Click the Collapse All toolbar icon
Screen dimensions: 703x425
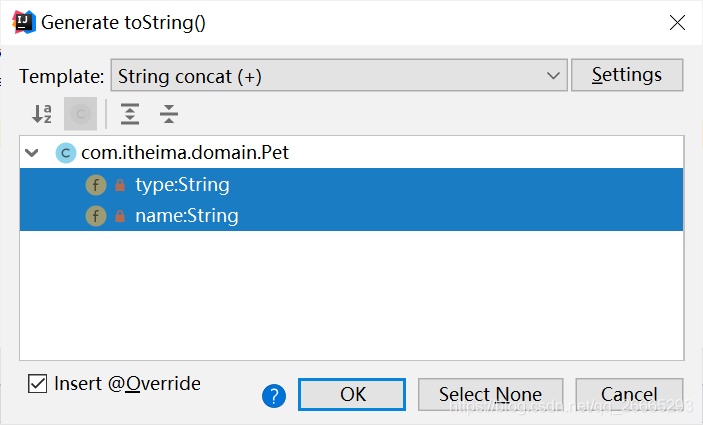(x=169, y=114)
